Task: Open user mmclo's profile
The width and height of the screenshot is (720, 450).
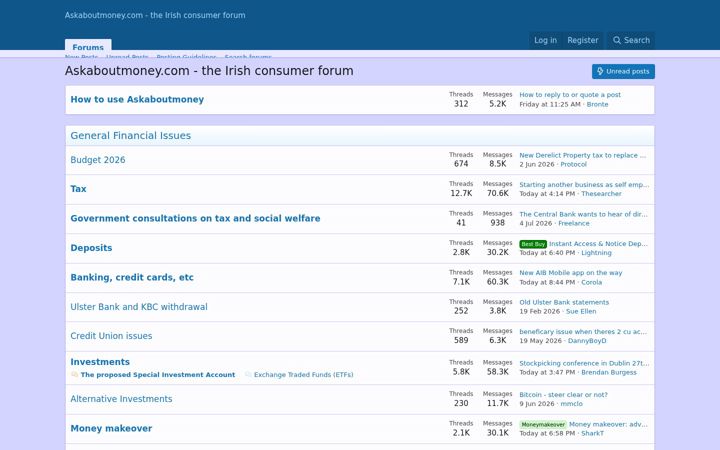Action: click(571, 404)
